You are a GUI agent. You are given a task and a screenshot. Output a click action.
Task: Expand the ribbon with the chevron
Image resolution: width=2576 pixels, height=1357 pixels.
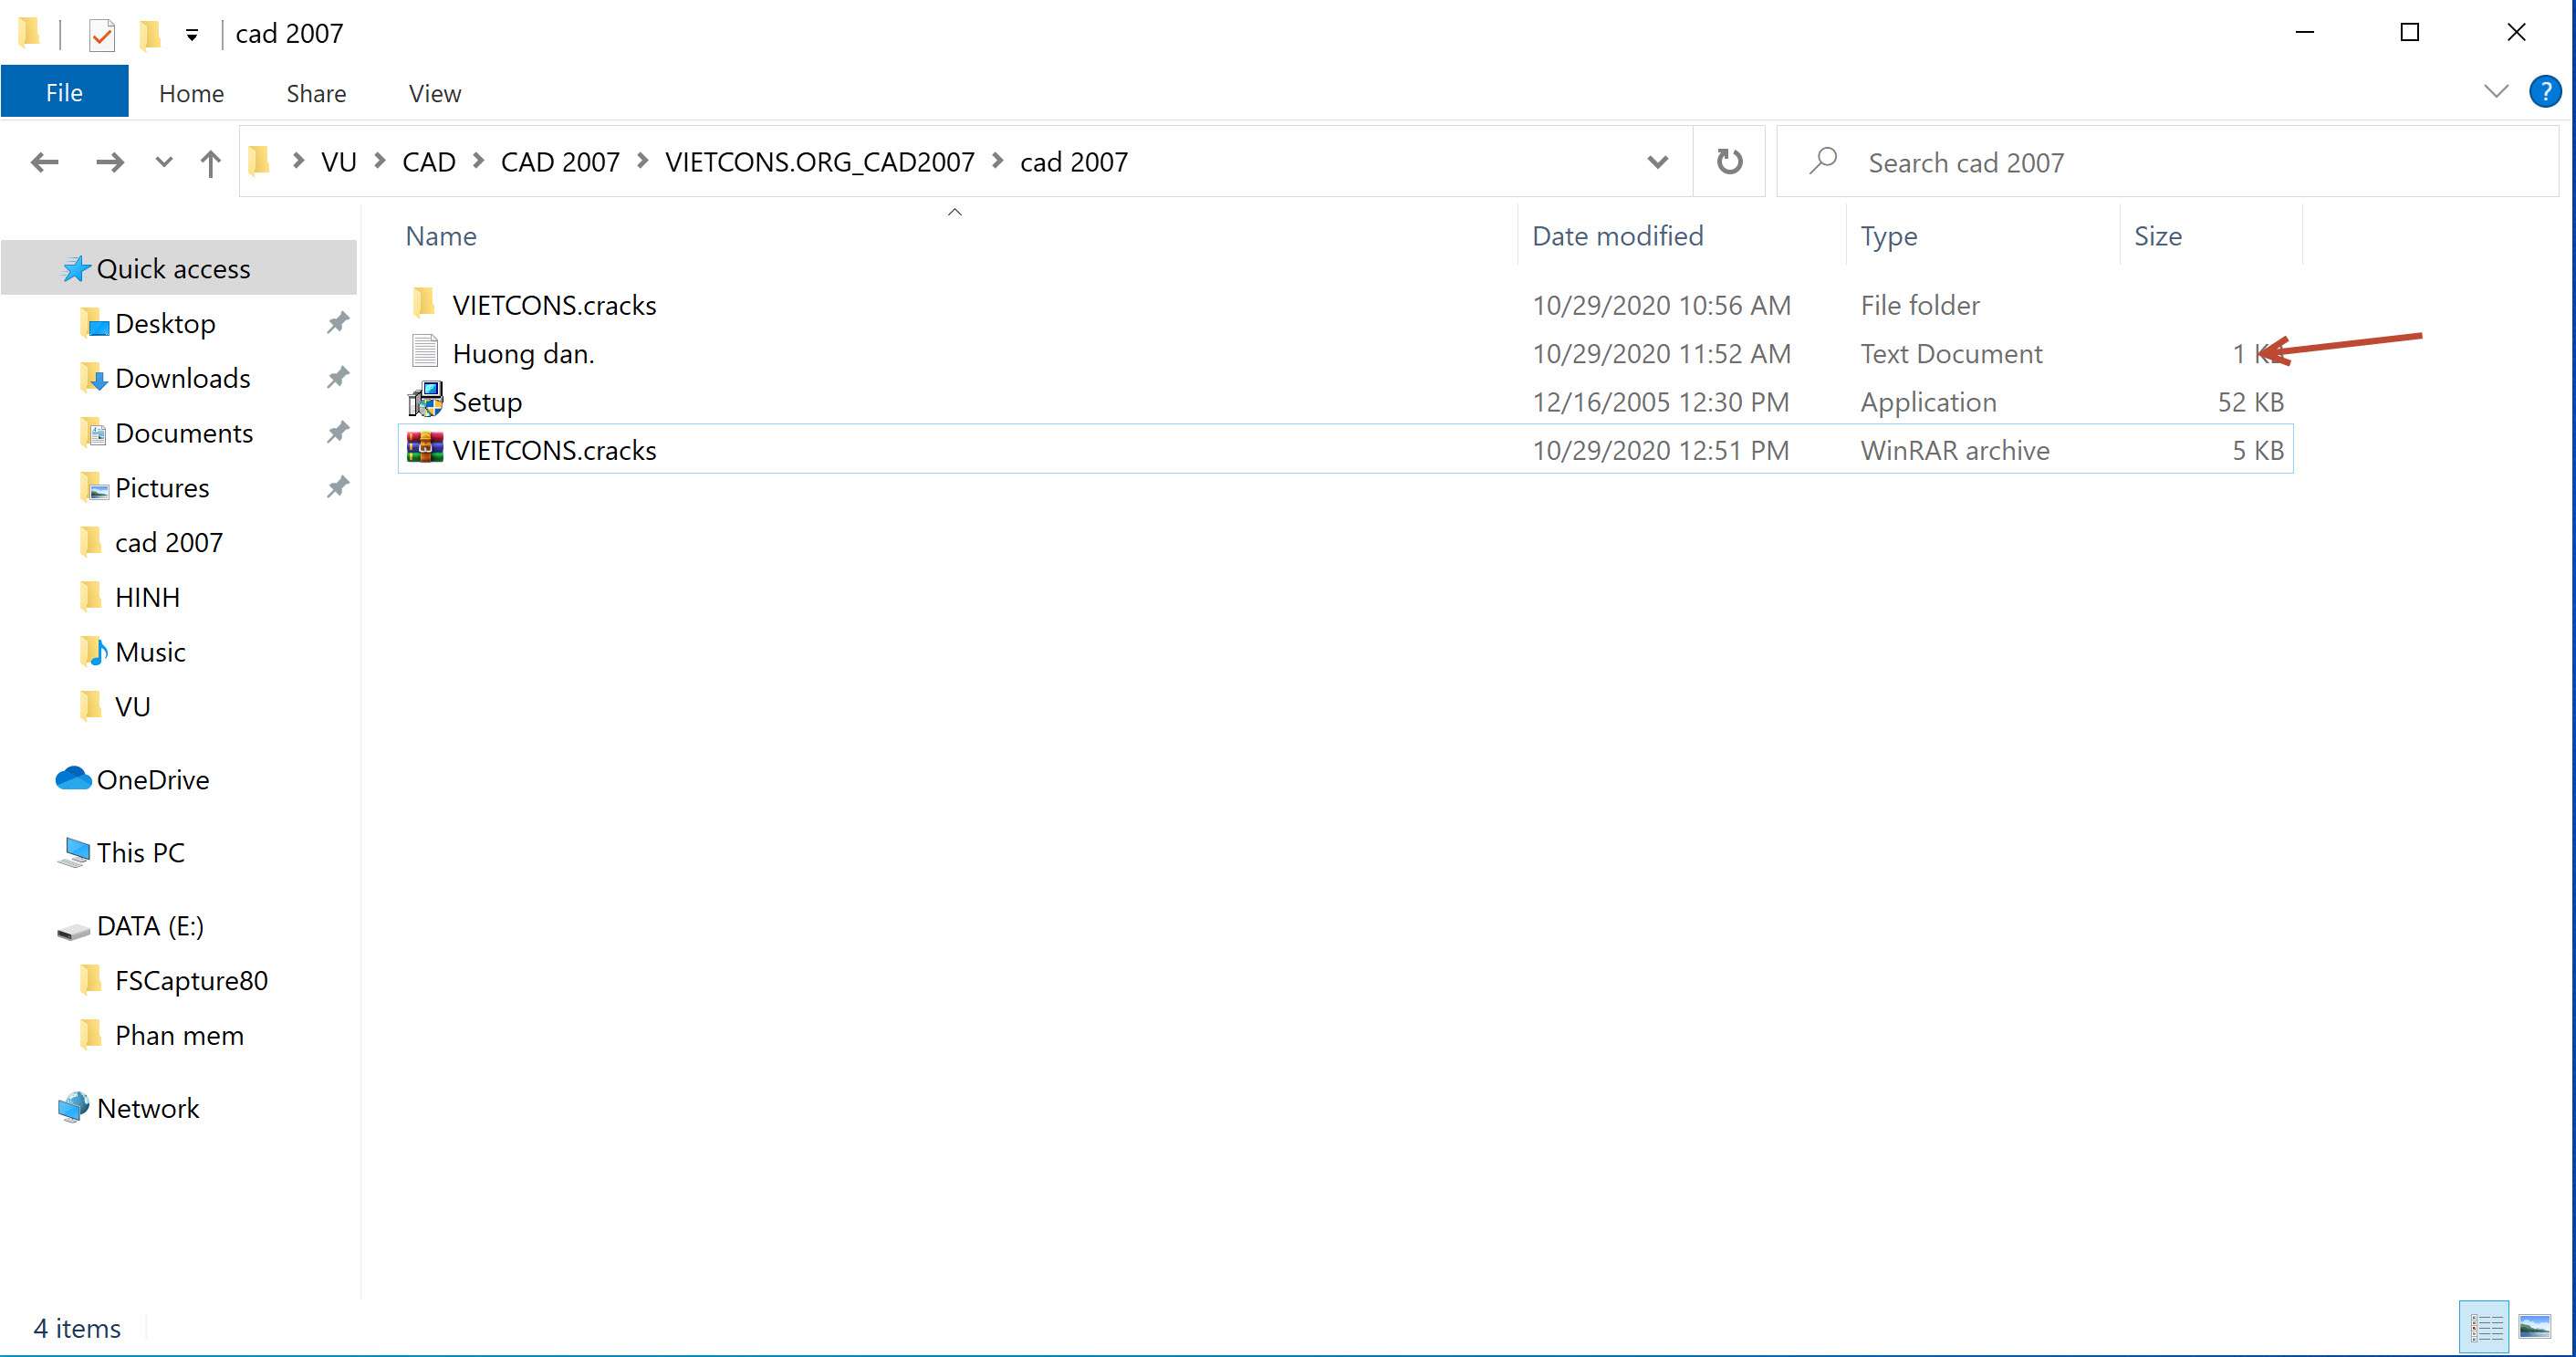click(x=2496, y=92)
